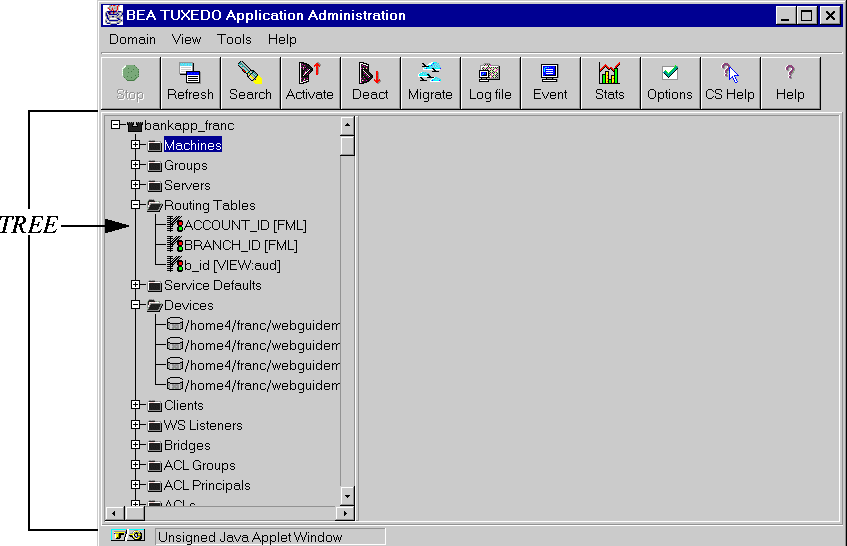Click the Machines folder icon

[155, 146]
